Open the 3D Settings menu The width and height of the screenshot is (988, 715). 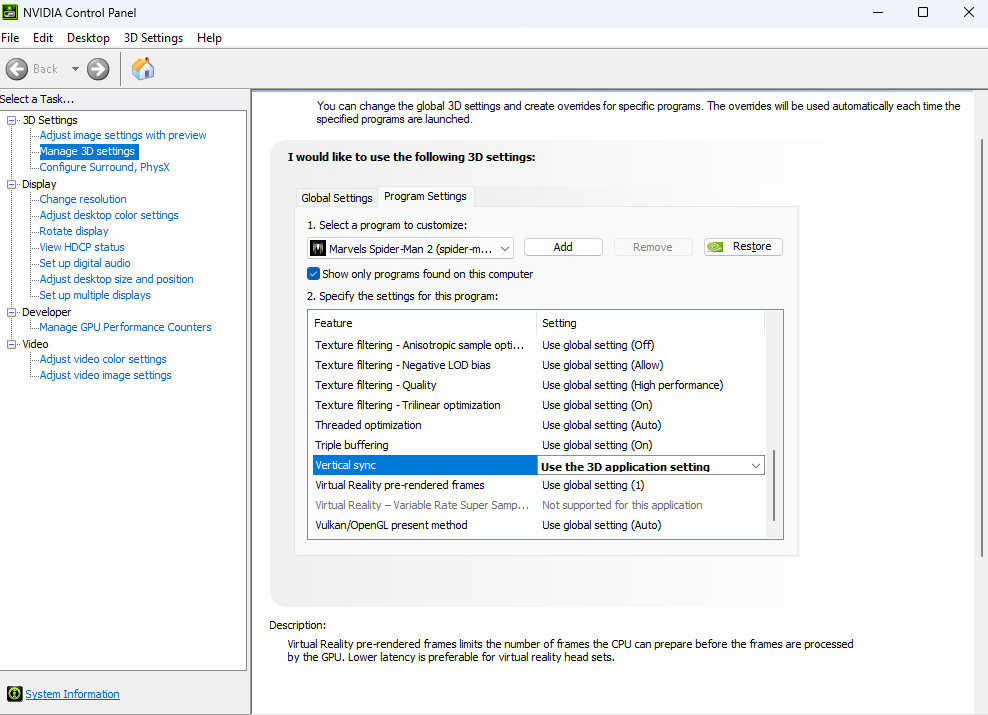point(153,38)
